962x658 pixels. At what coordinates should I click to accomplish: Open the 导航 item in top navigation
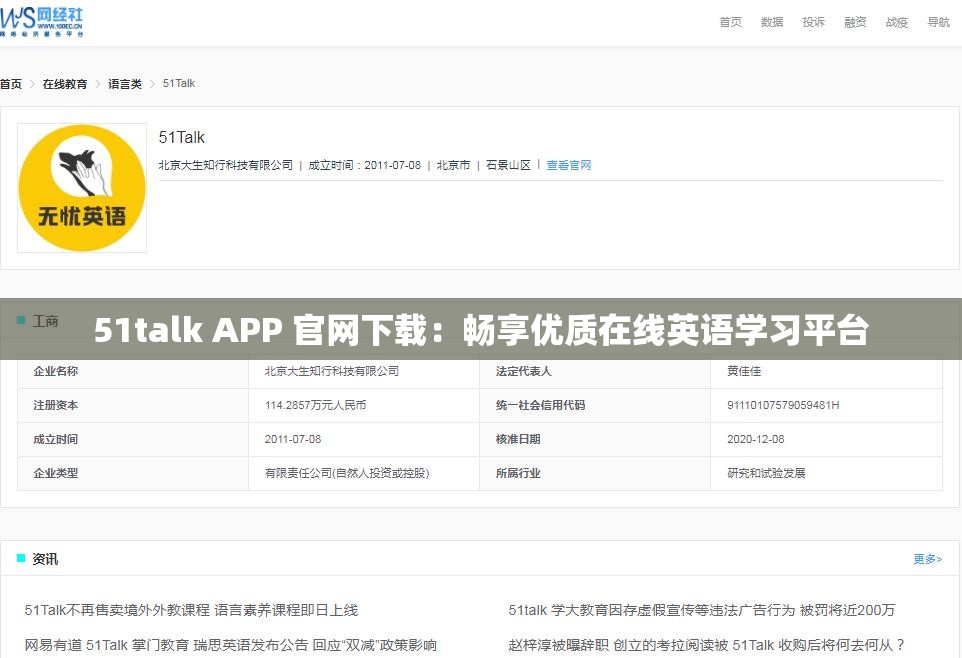click(x=938, y=21)
